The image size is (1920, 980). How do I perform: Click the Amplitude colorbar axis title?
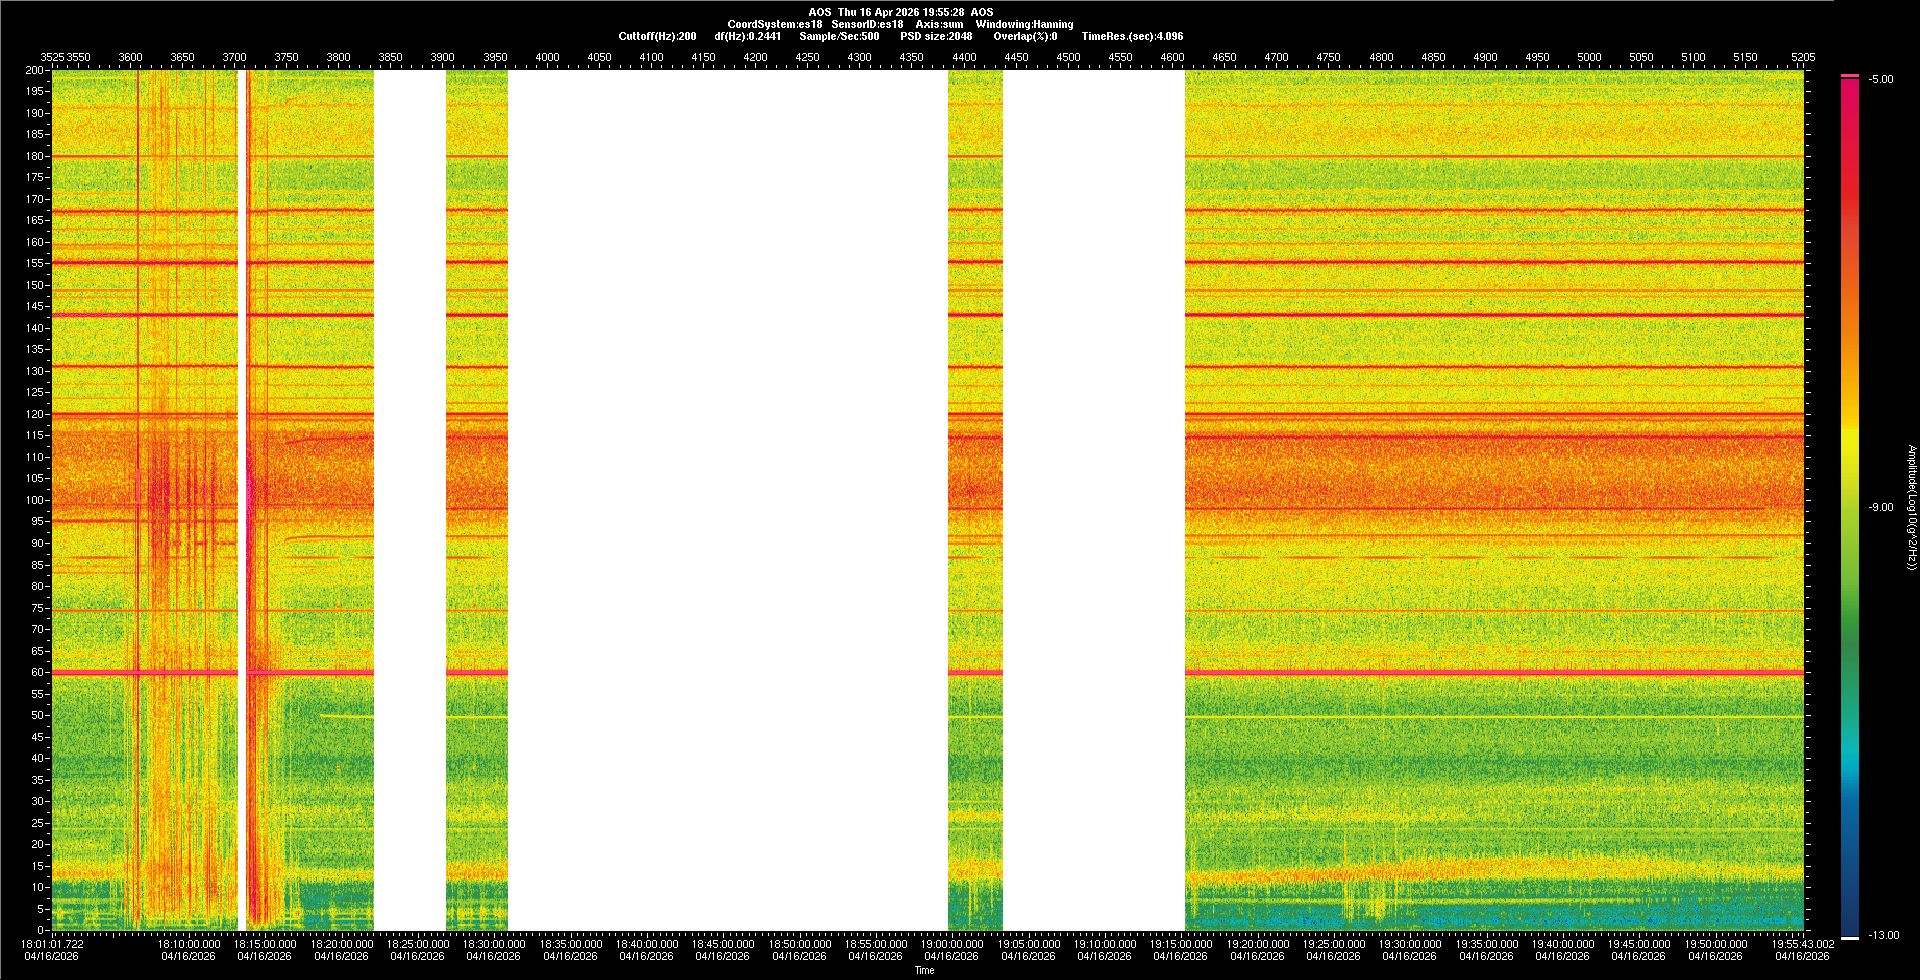point(1911,507)
